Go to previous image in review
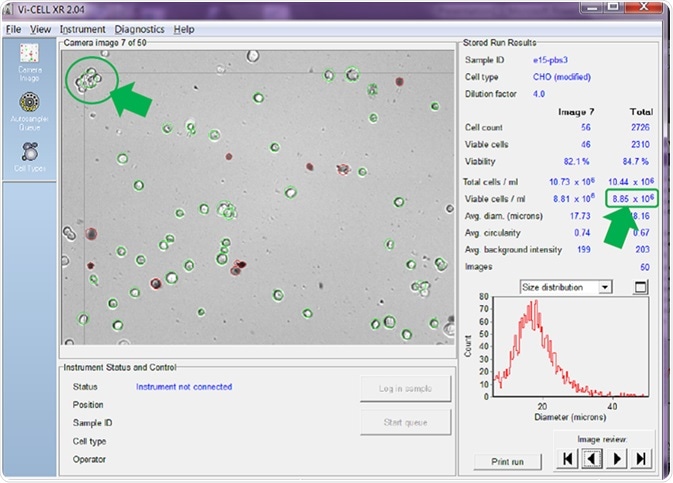This screenshot has width=673, height=483. [592, 459]
